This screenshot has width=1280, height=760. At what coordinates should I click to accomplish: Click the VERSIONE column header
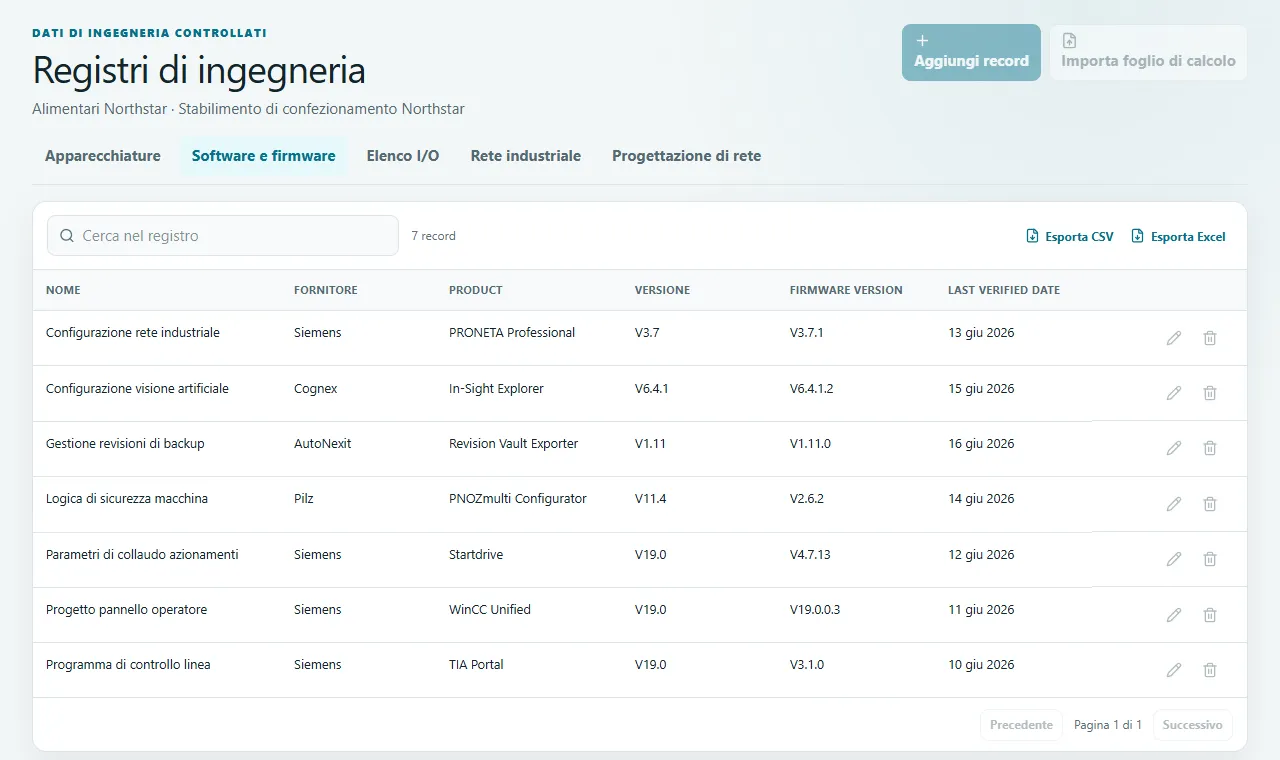662,290
